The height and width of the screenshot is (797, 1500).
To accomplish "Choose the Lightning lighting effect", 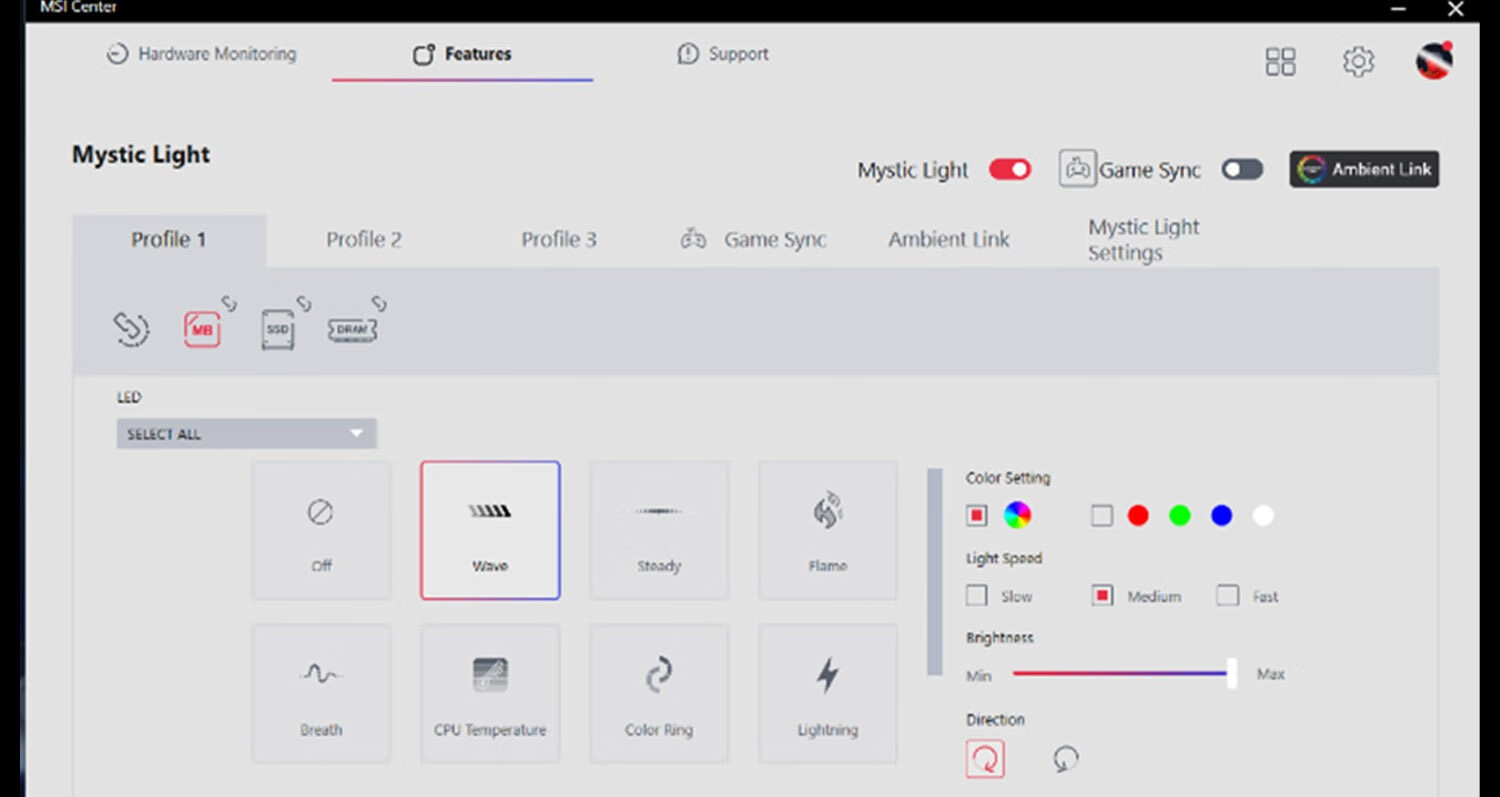I will point(827,694).
